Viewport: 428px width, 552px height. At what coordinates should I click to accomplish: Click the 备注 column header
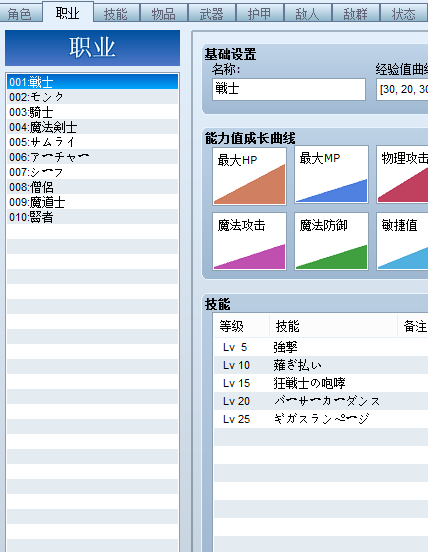click(413, 326)
